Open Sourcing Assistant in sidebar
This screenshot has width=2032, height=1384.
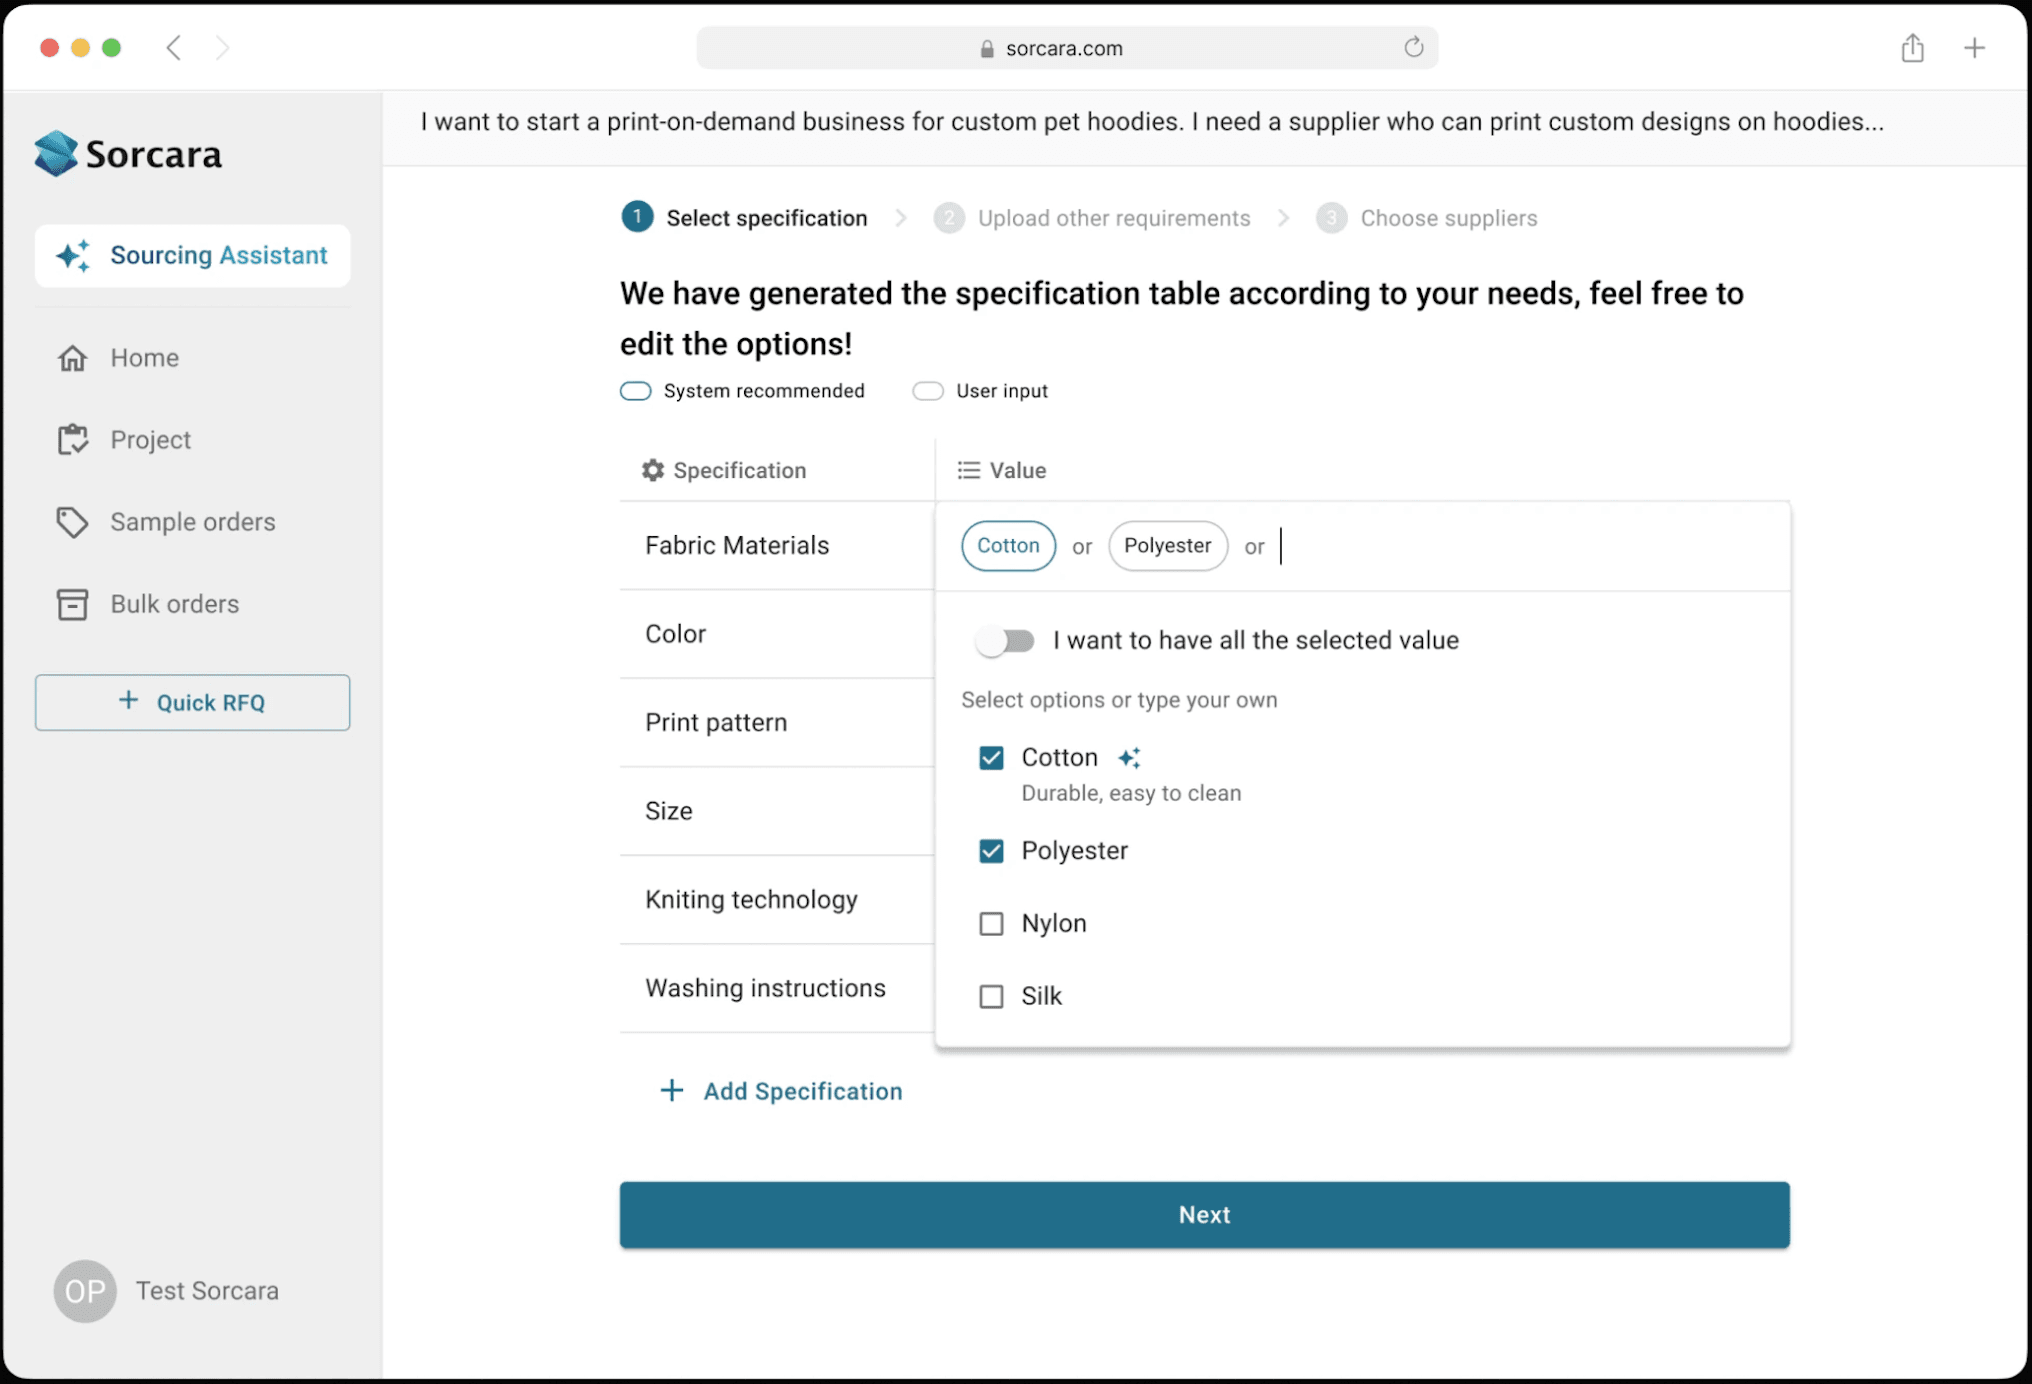tap(192, 256)
